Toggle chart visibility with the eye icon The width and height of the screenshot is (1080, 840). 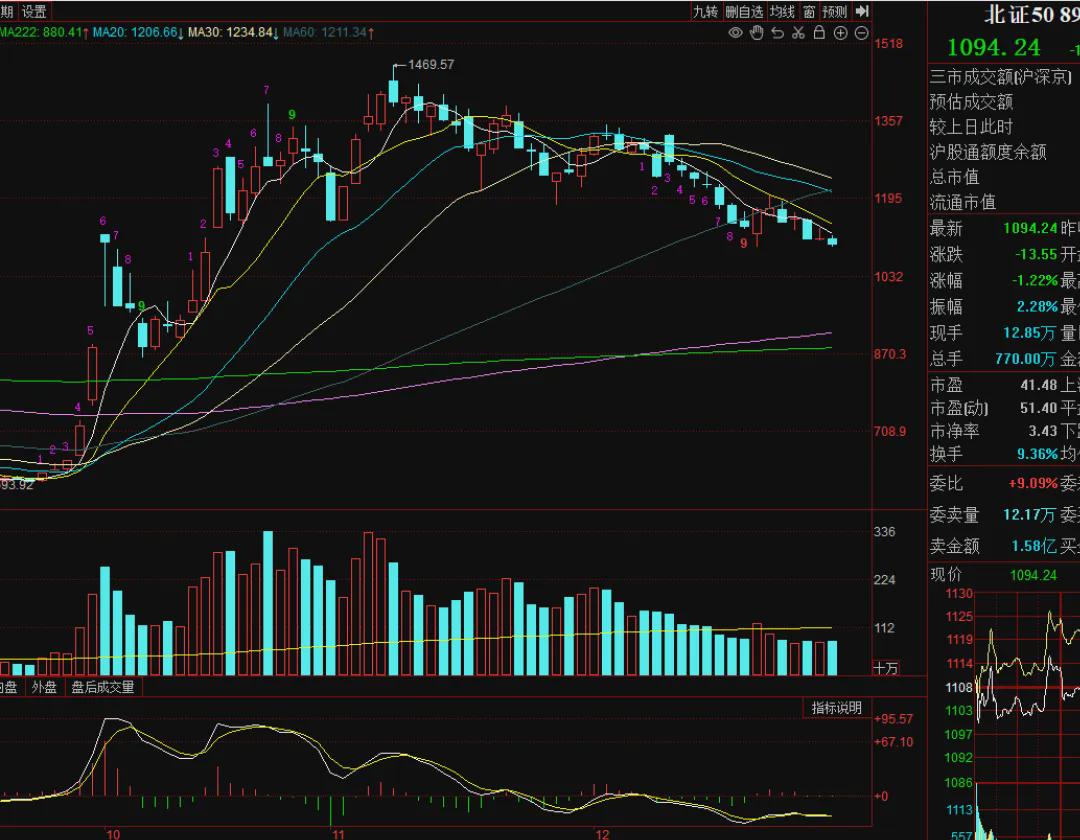tap(736, 32)
